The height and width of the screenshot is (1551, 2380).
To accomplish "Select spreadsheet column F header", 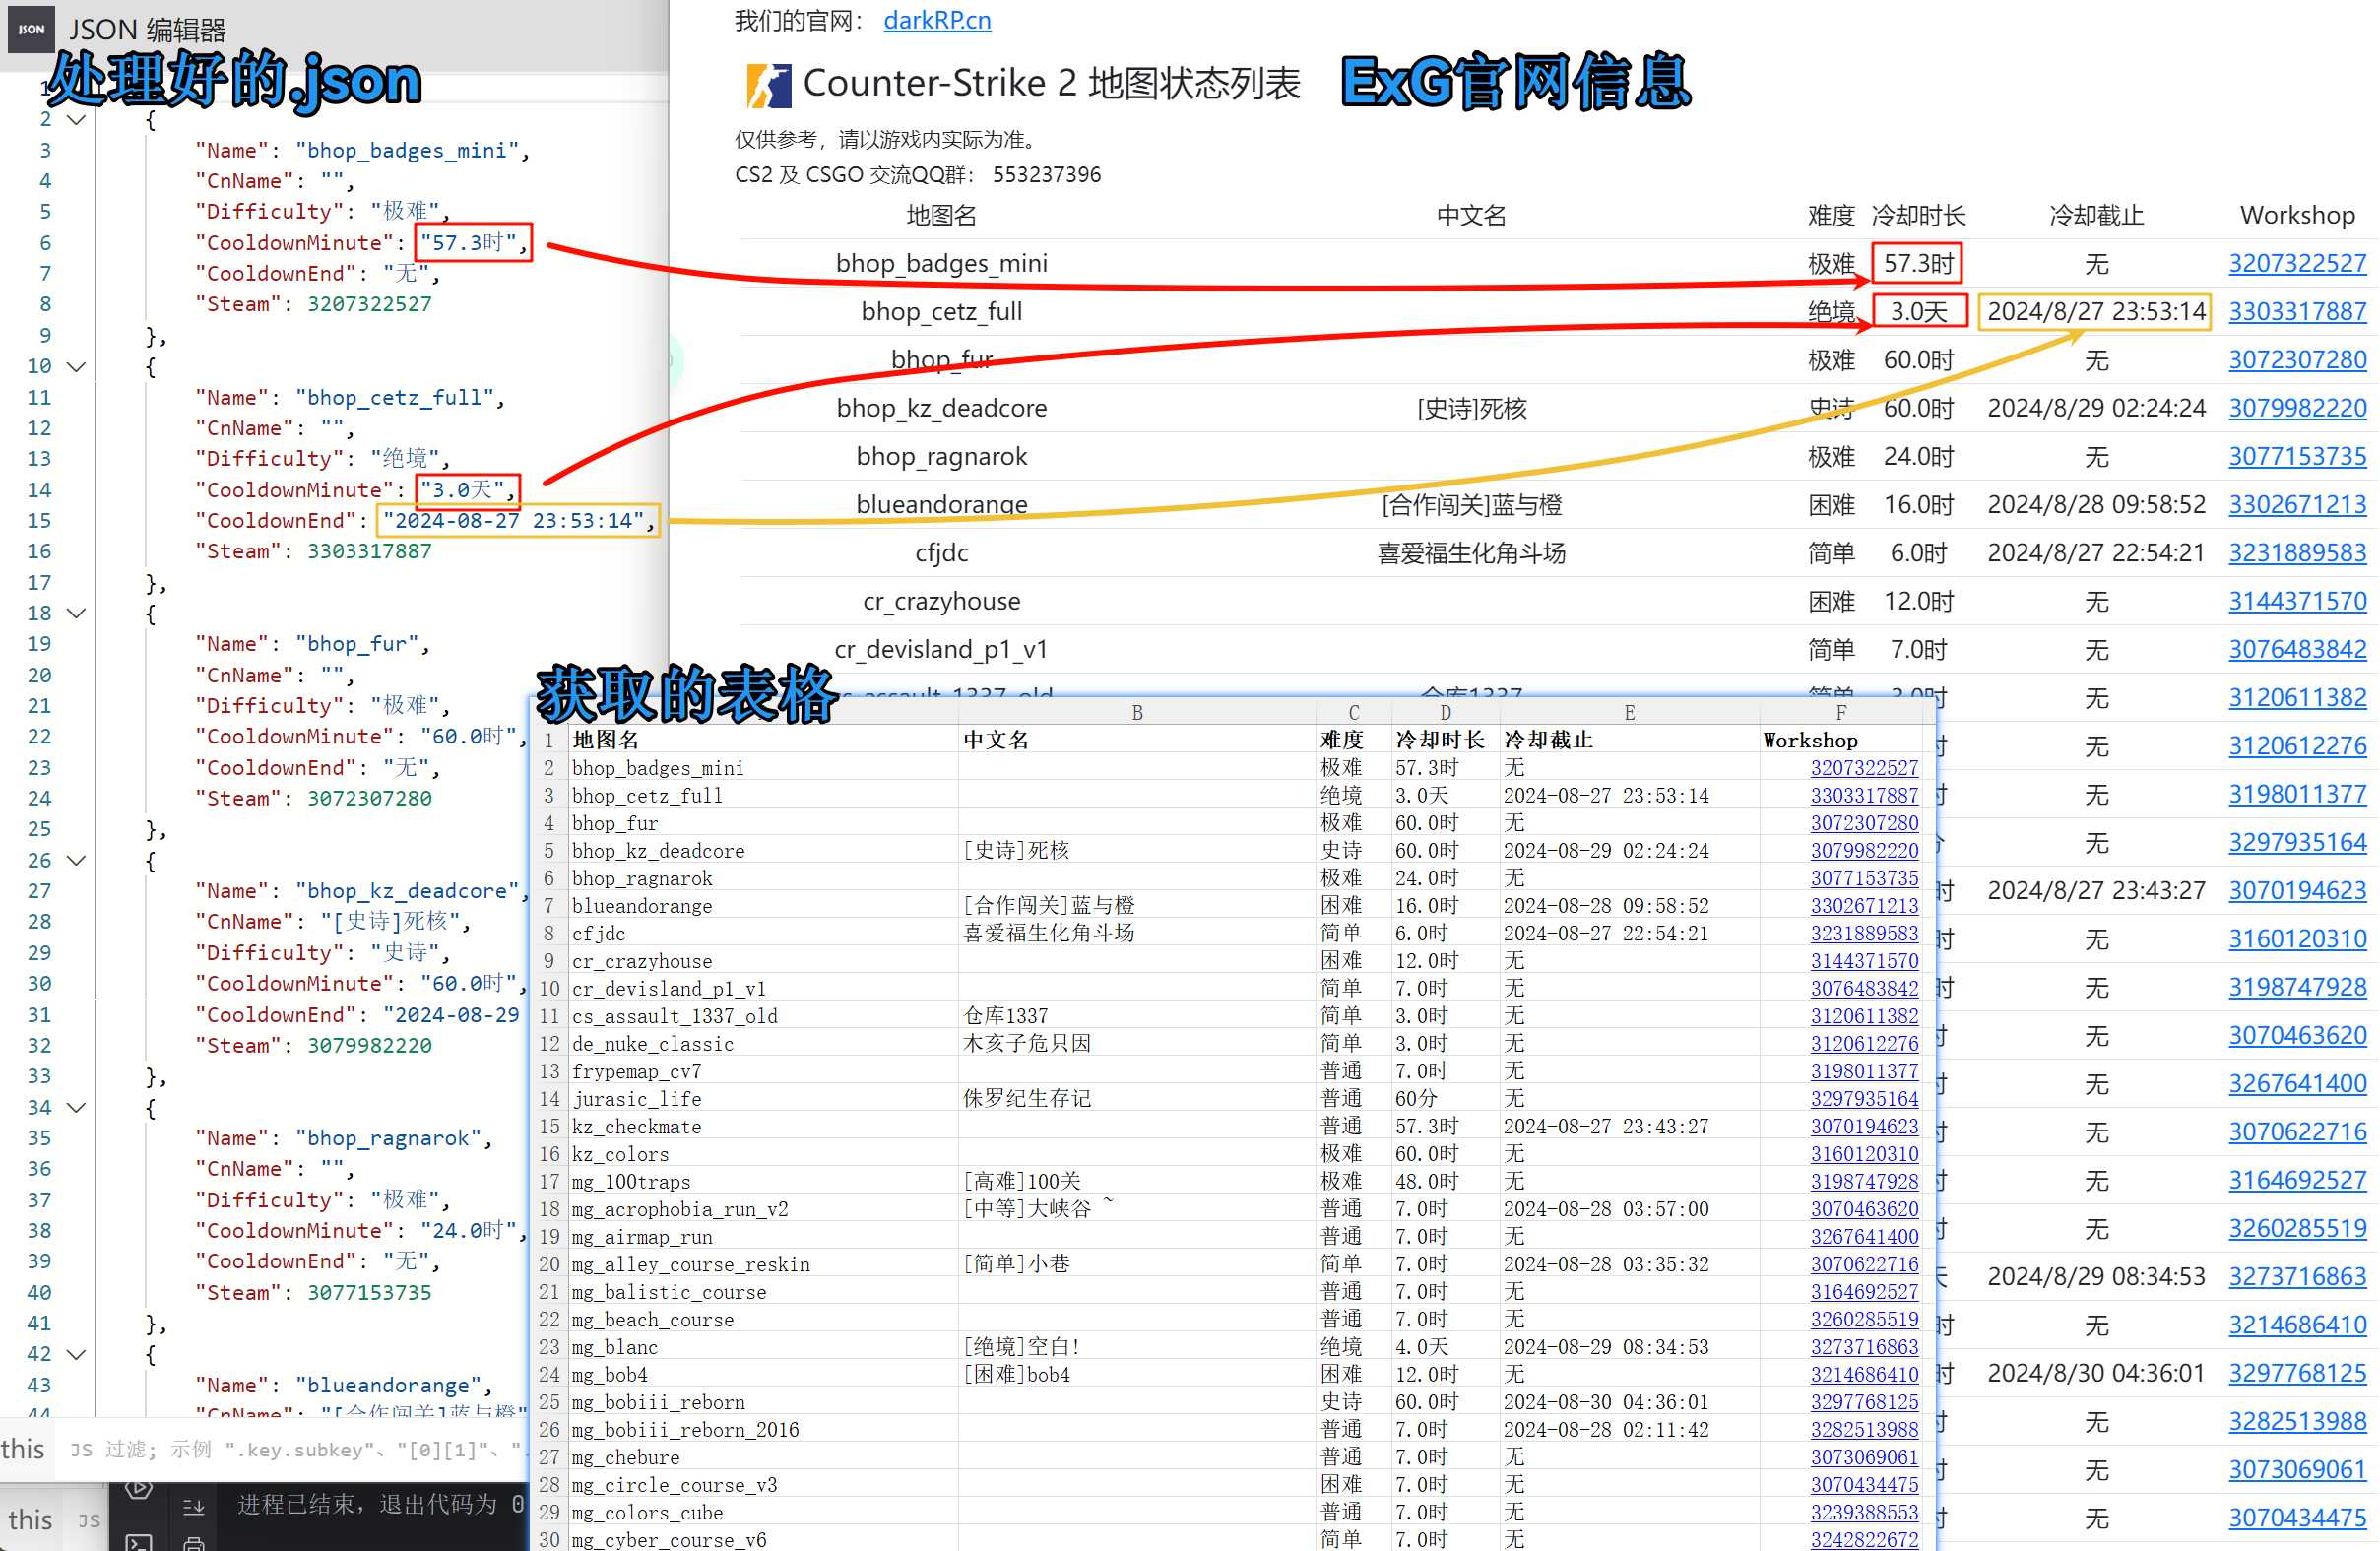I will pos(1841,713).
